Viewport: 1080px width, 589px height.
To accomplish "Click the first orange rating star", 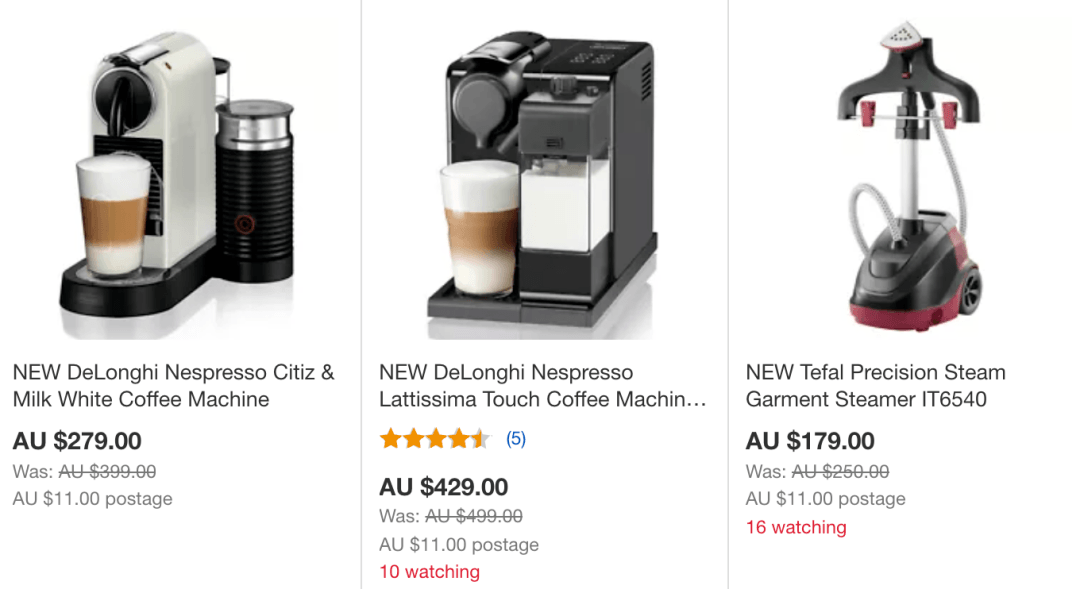I will [391, 438].
